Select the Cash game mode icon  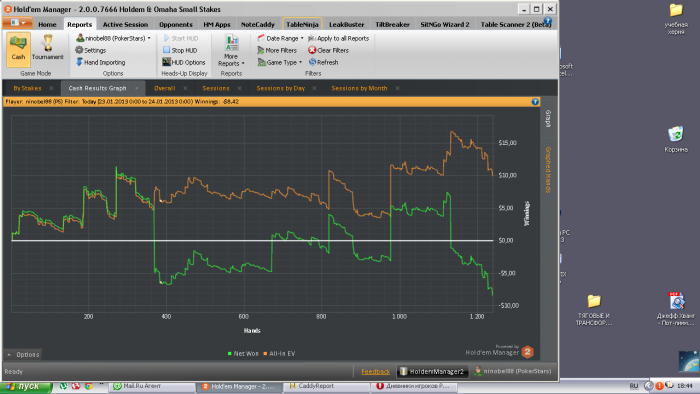(x=18, y=49)
